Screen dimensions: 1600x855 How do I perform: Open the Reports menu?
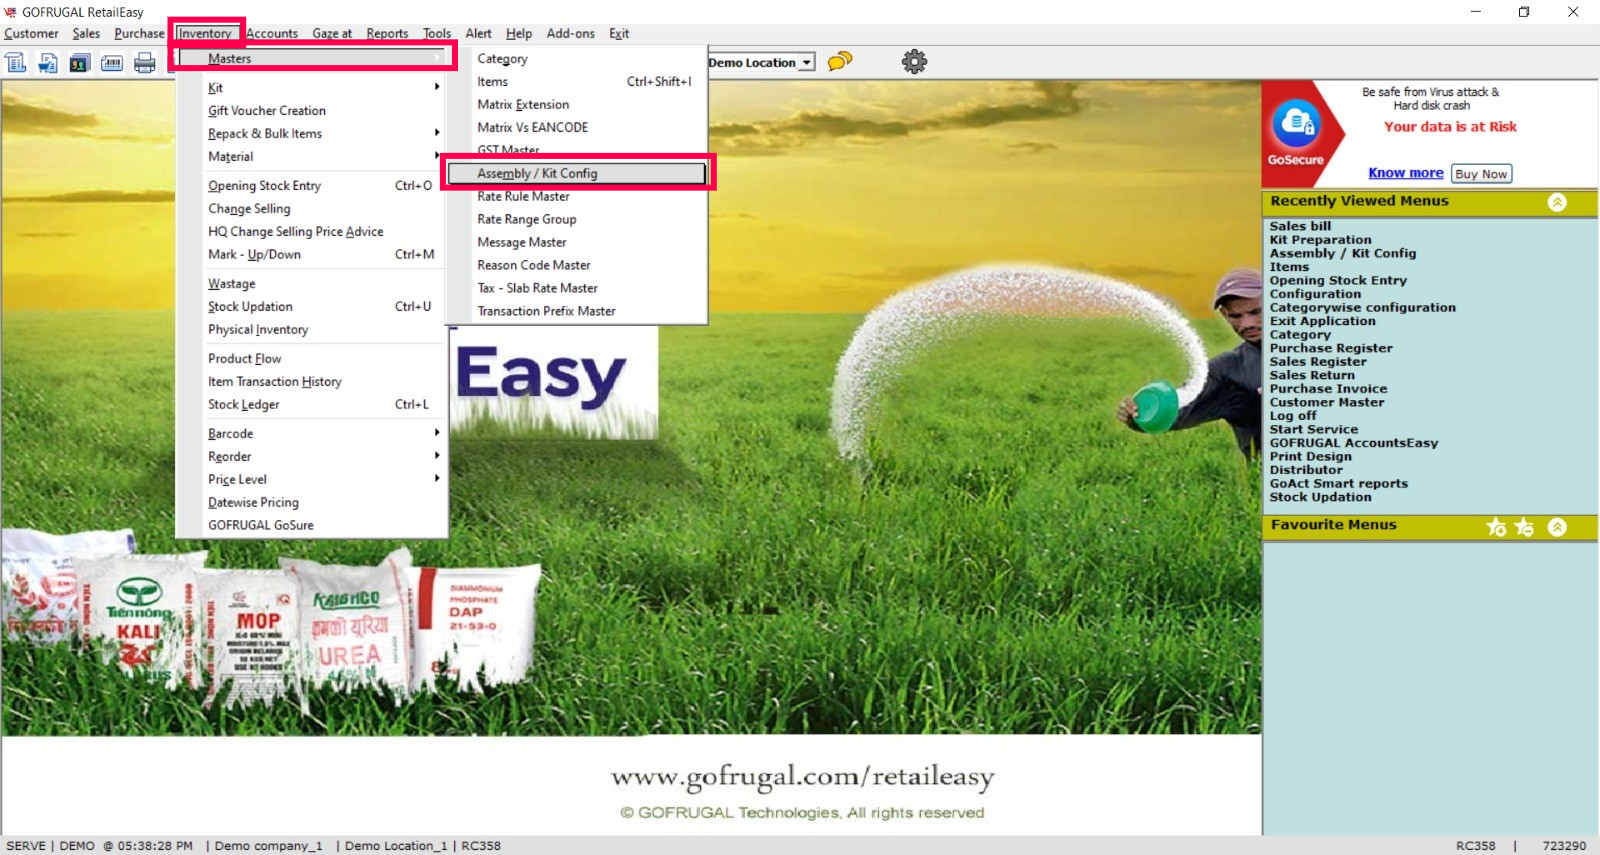387,33
